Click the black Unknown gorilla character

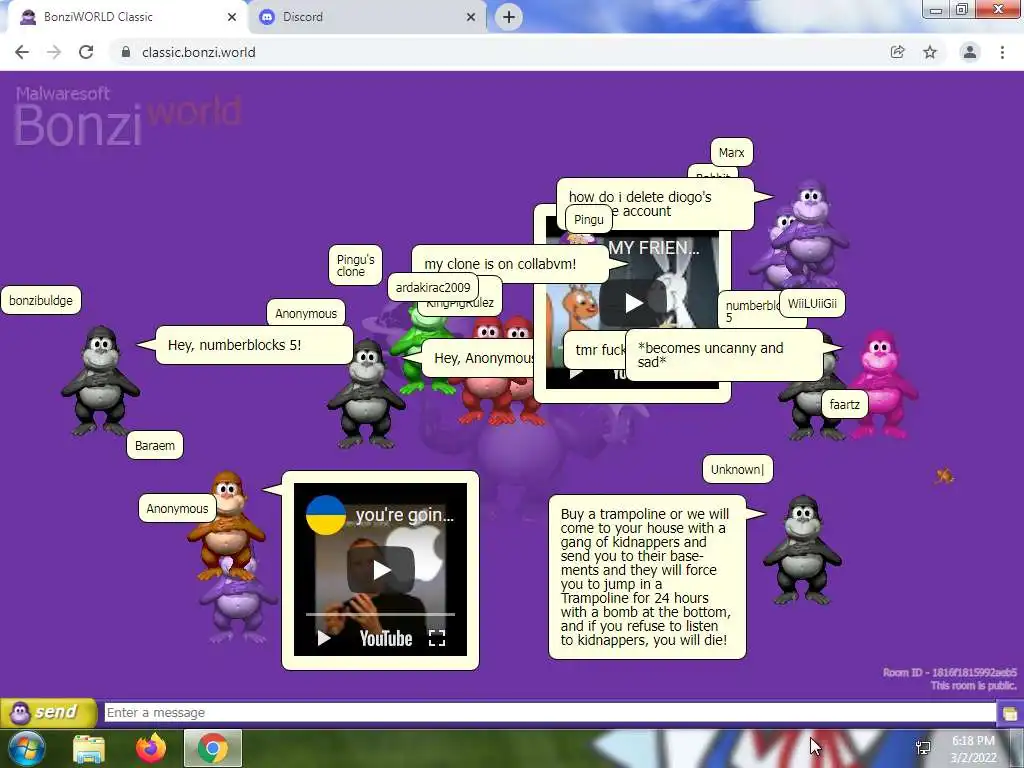pyautogui.click(x=802, y=550)
